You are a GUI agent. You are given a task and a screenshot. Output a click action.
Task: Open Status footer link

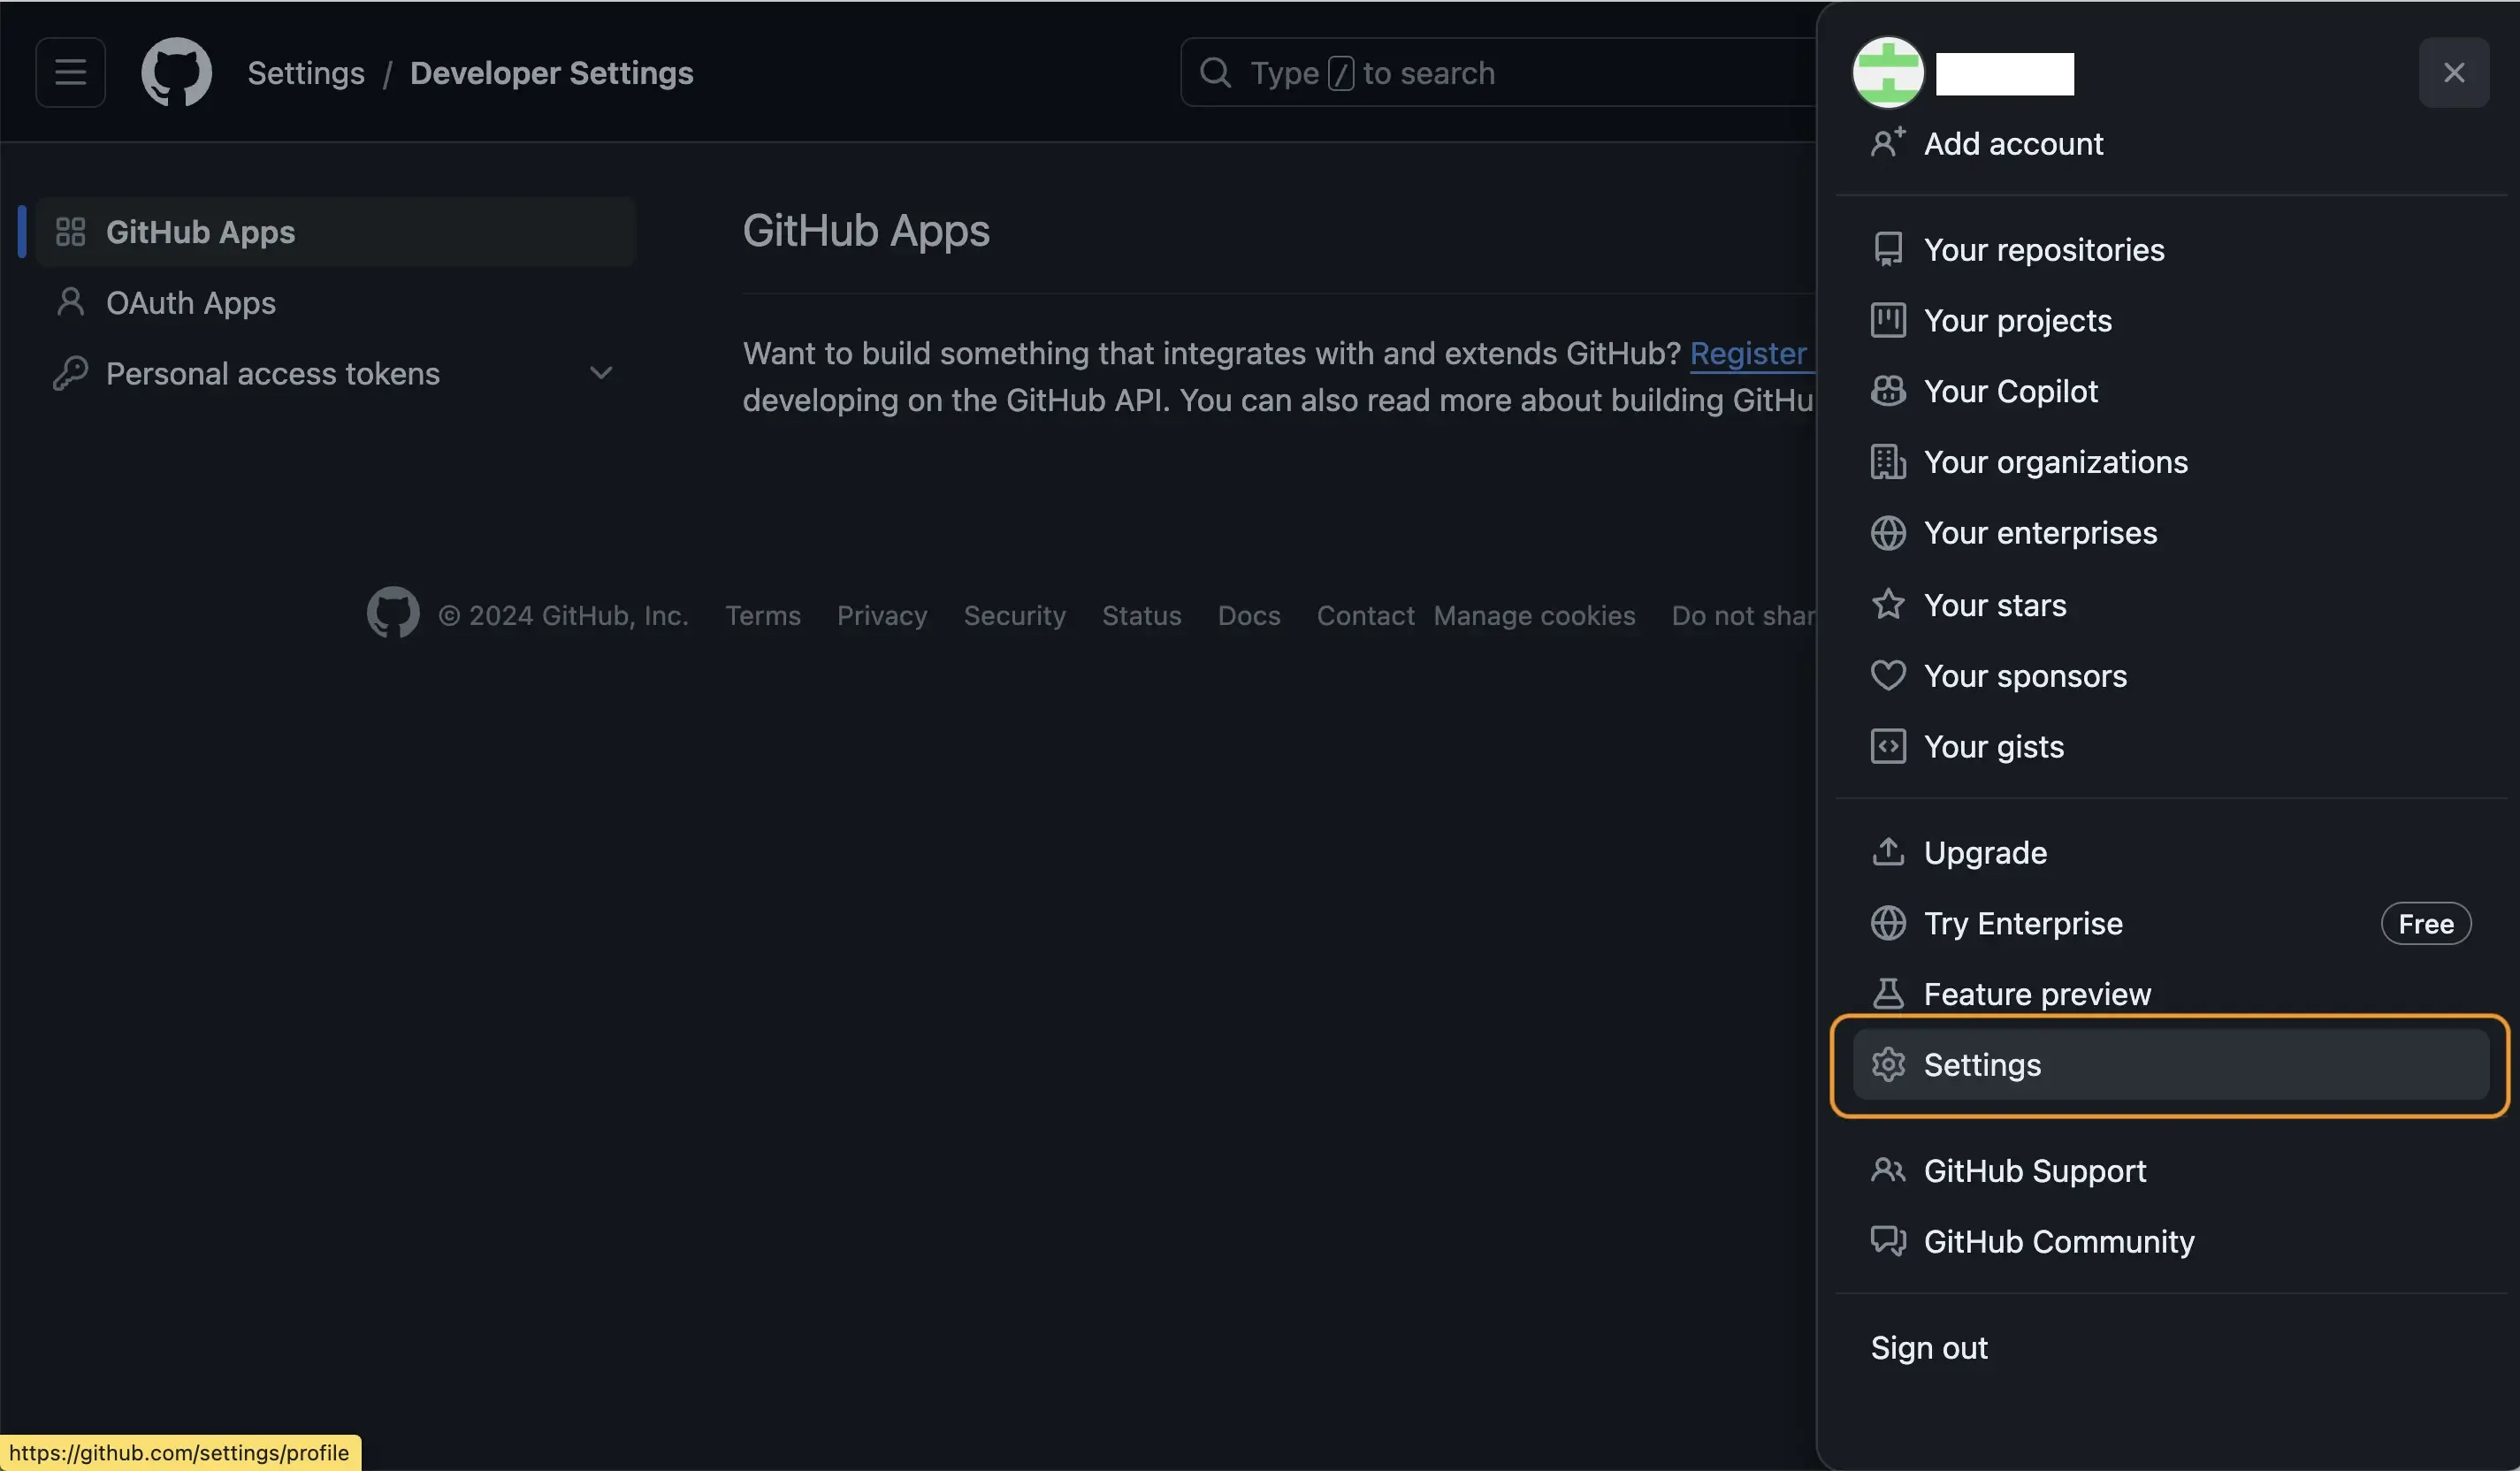pos(1141,615)
